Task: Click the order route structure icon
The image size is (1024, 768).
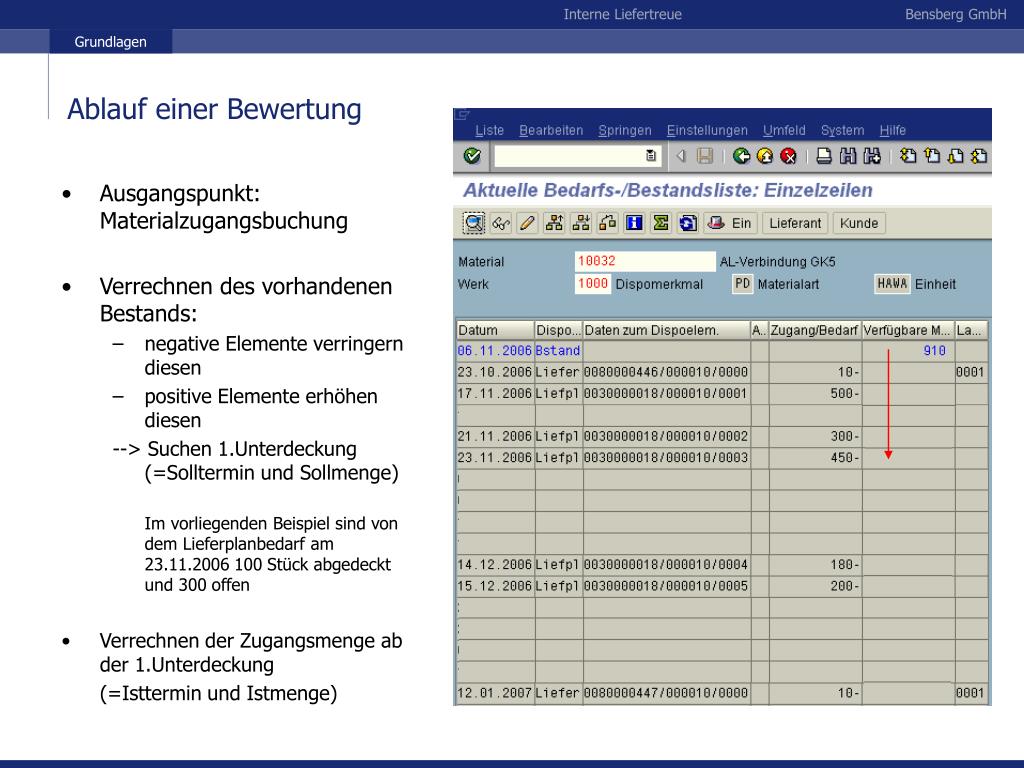Action: (x=607, y=223)
